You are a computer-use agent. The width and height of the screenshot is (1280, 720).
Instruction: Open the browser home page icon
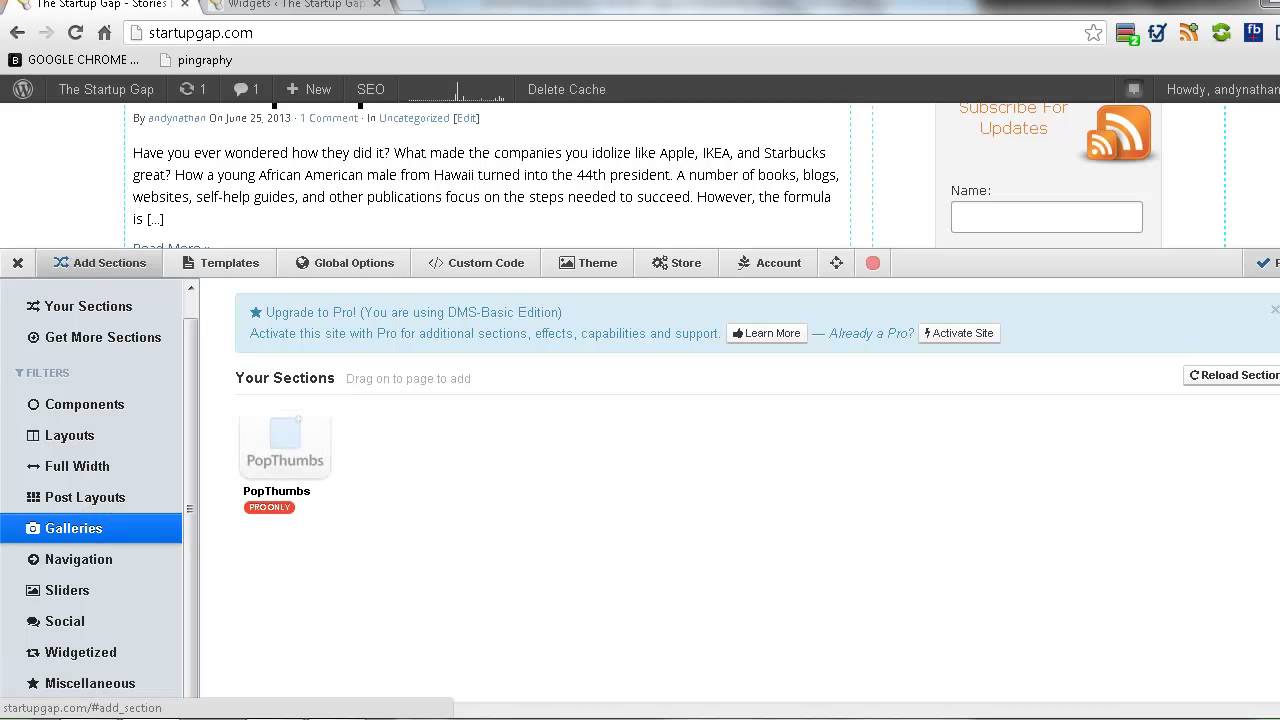[x=104, y=33]
